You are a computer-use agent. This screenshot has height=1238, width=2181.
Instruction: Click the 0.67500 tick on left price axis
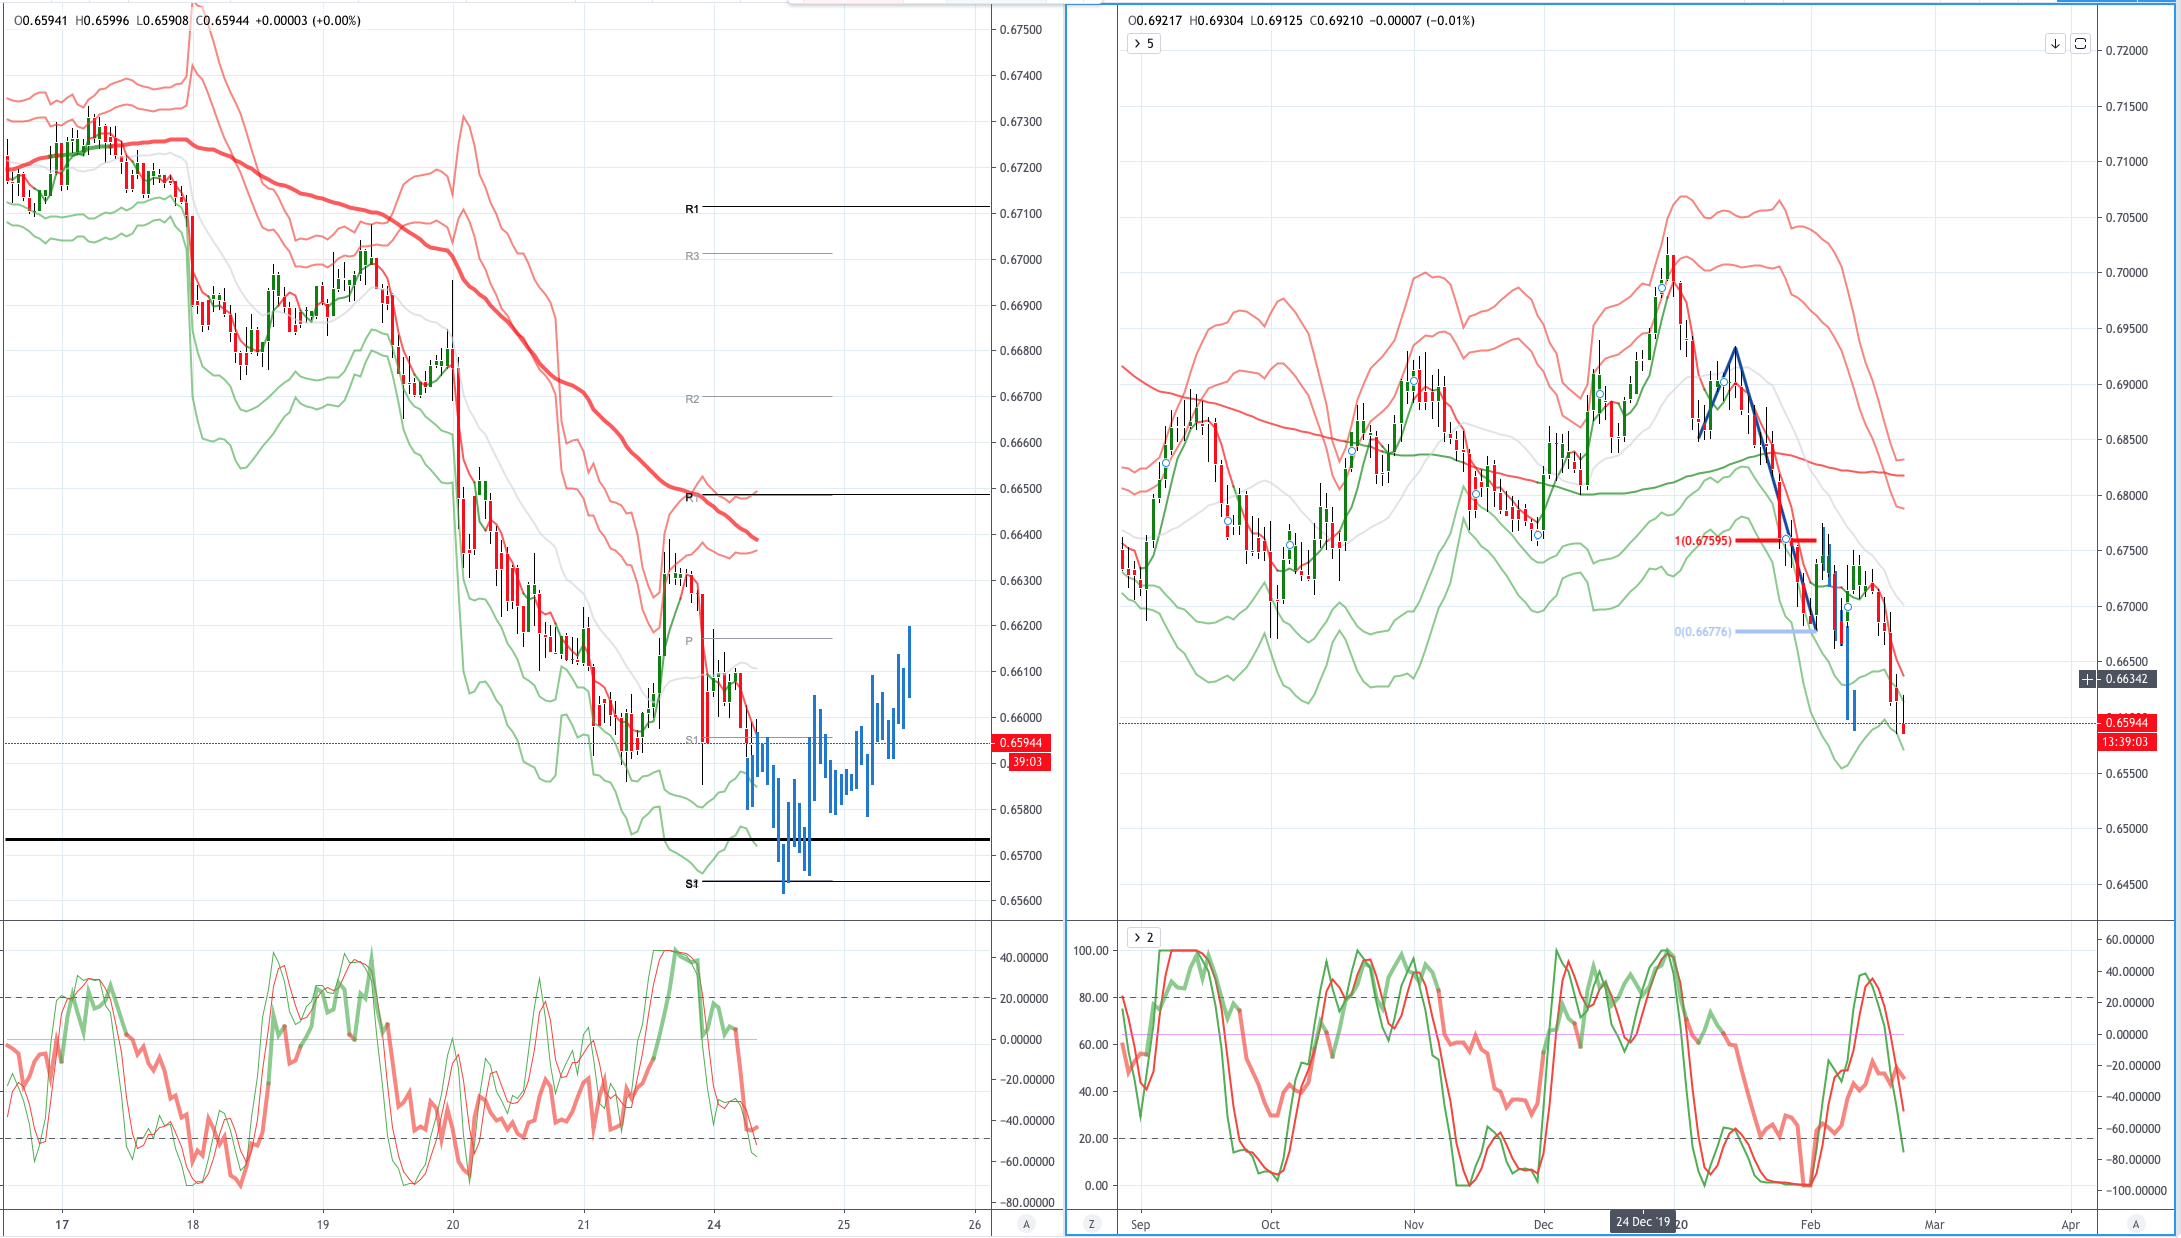(x=1021, y=30)
